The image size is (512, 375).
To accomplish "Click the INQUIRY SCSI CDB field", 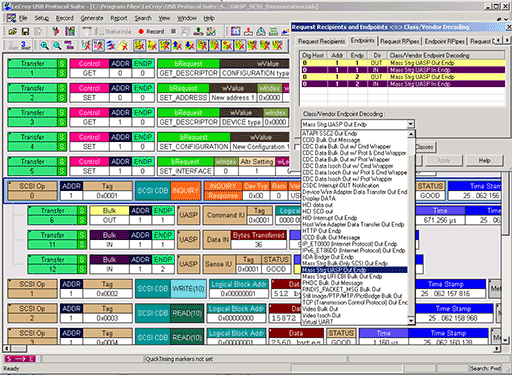I will pos(185,191).
